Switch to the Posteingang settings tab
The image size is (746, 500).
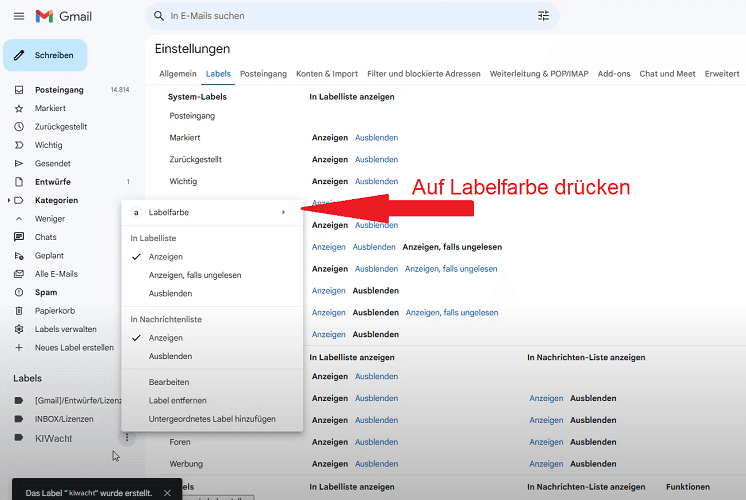(263, 74)
